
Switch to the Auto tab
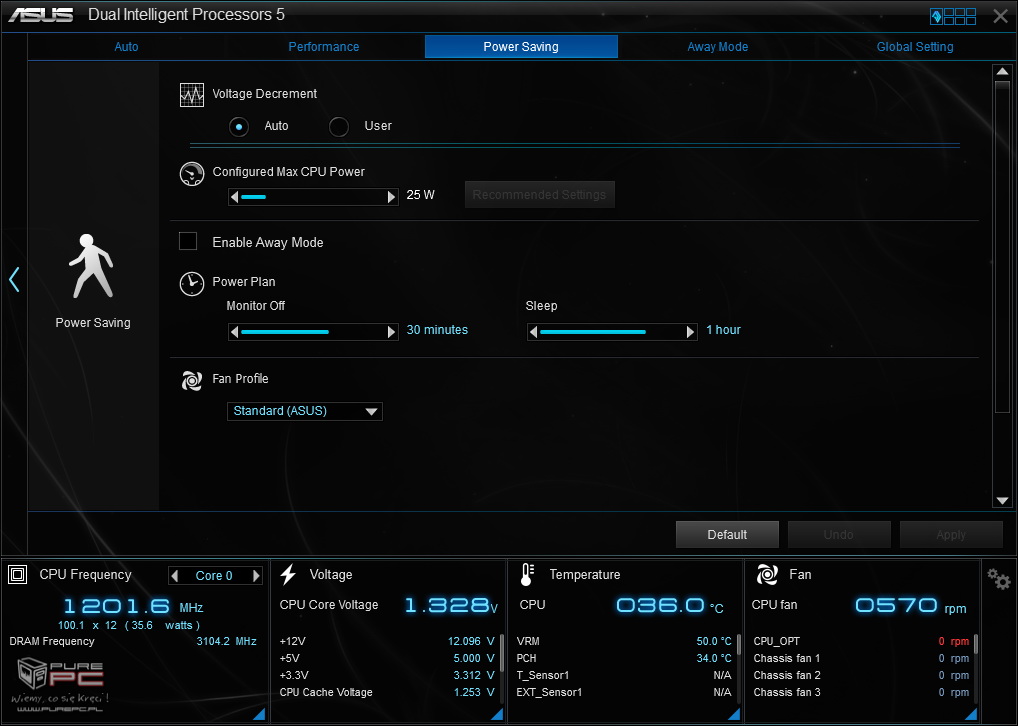127,47
